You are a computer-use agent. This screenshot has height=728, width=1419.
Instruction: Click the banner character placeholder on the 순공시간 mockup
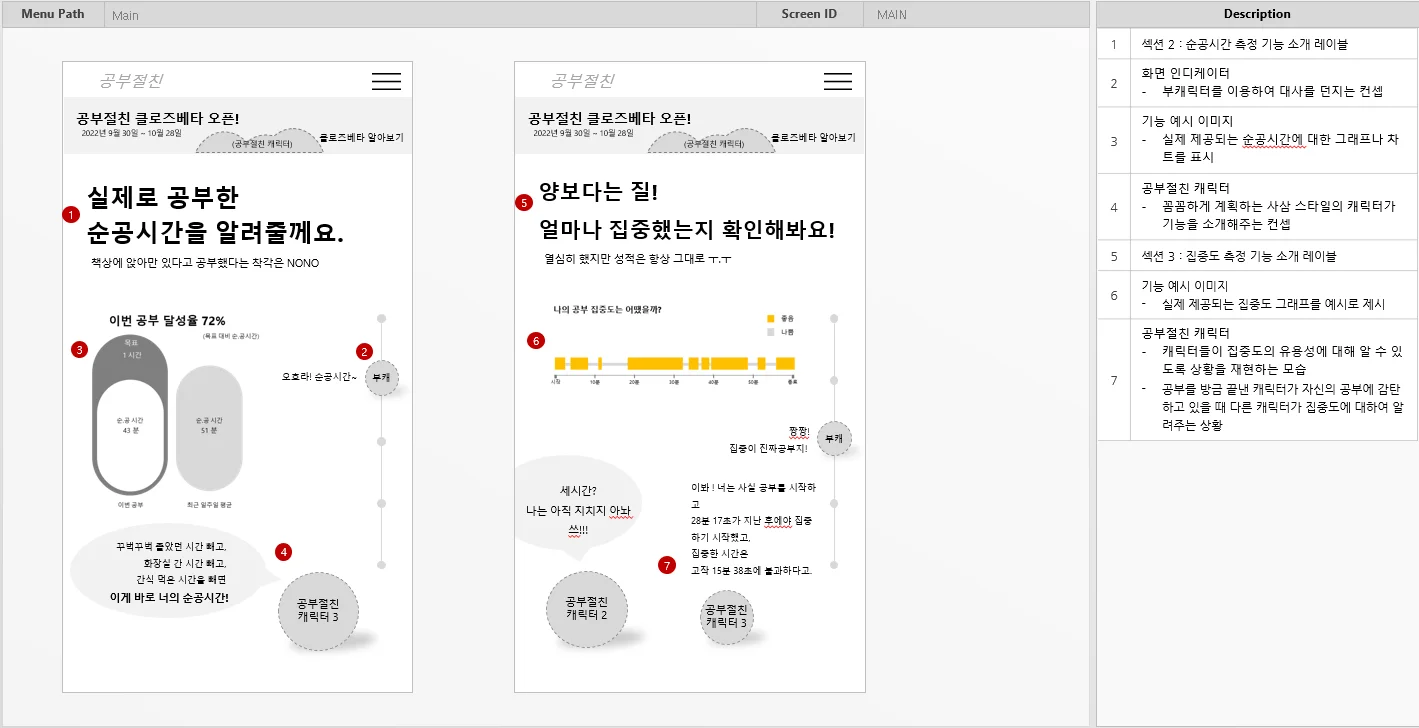point(262,141)
